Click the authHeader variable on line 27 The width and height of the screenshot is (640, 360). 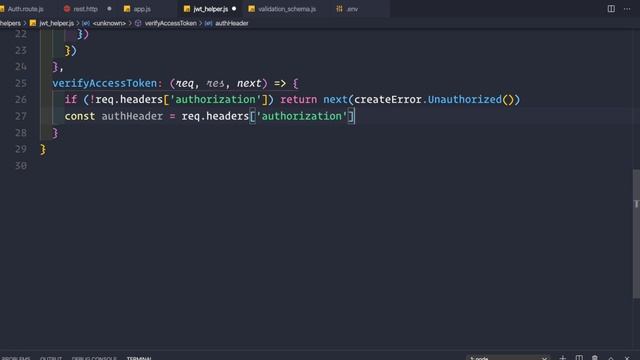[x=132, y=116]
